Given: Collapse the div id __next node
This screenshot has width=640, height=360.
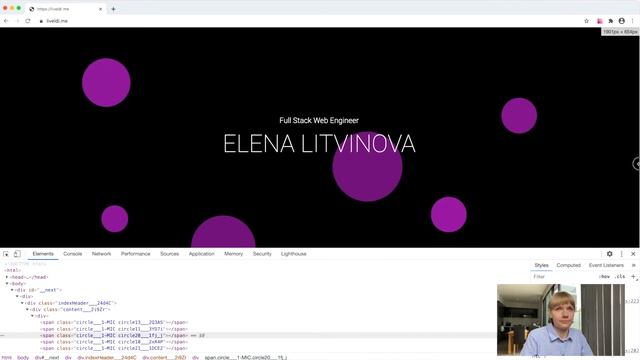Looking at the screenshot, I should coord(12,290).
